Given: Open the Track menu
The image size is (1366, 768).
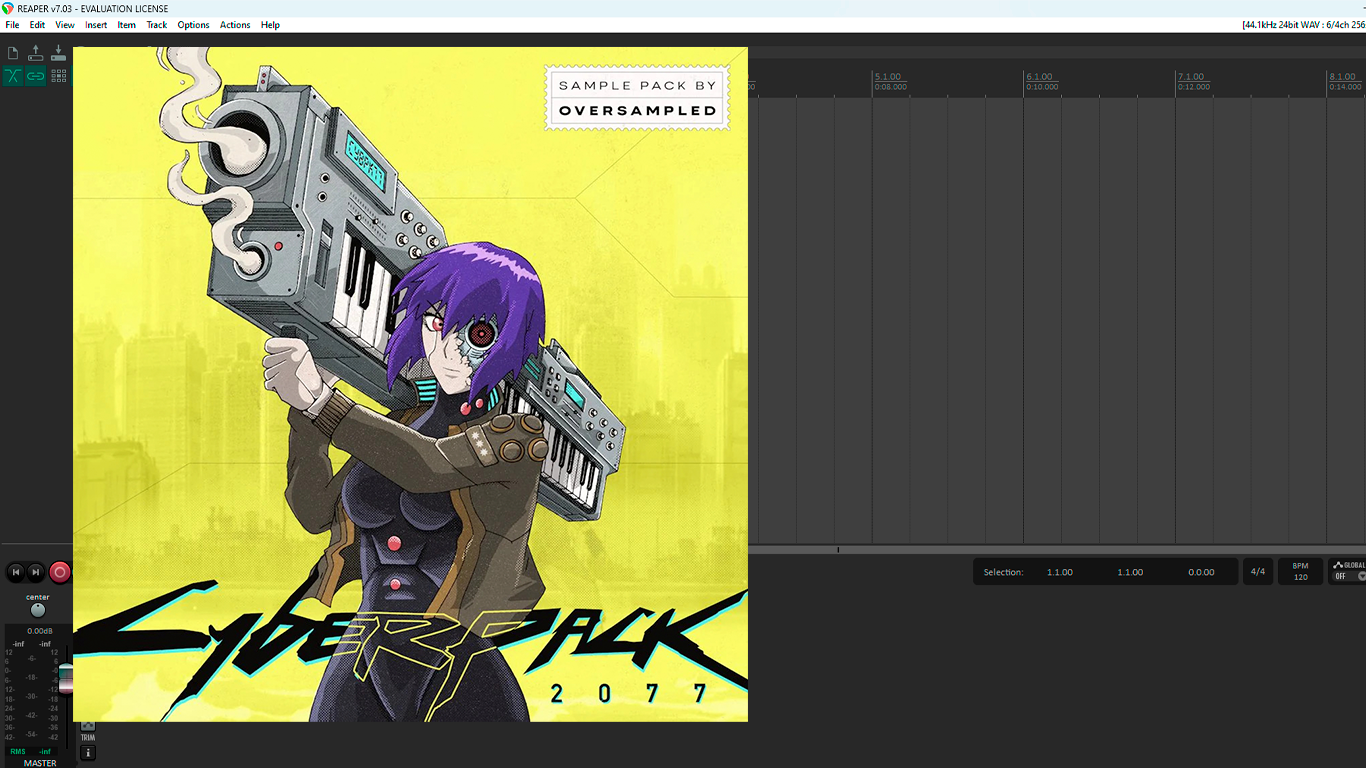Looking at the screenshot, I should (157, 25).
